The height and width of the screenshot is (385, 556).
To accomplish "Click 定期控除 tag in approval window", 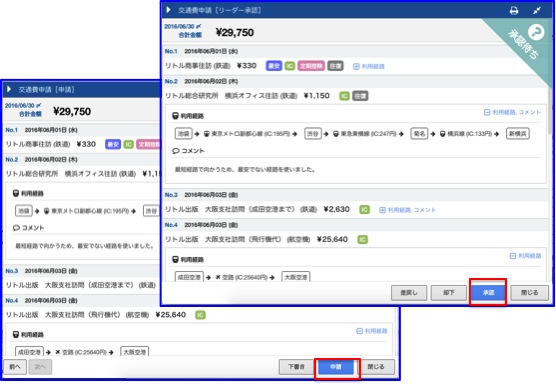I will tap(311, 66).
